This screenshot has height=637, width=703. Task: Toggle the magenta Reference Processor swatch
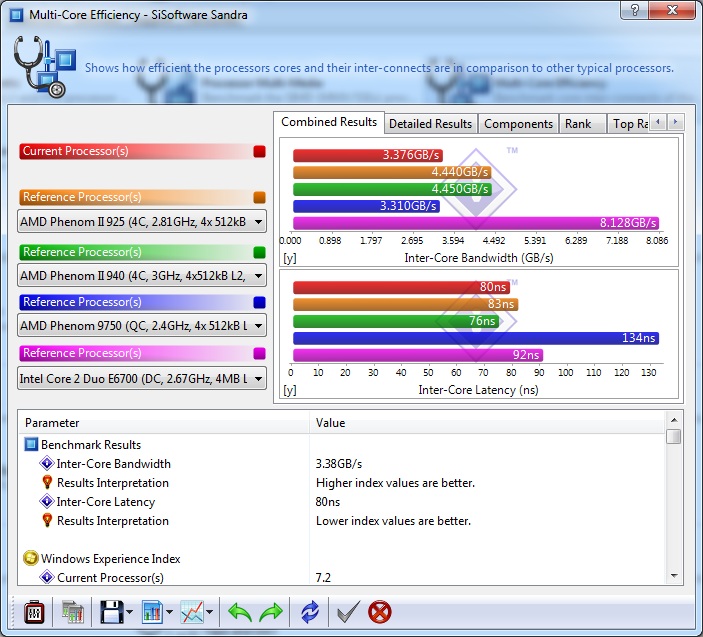[259, 353]
